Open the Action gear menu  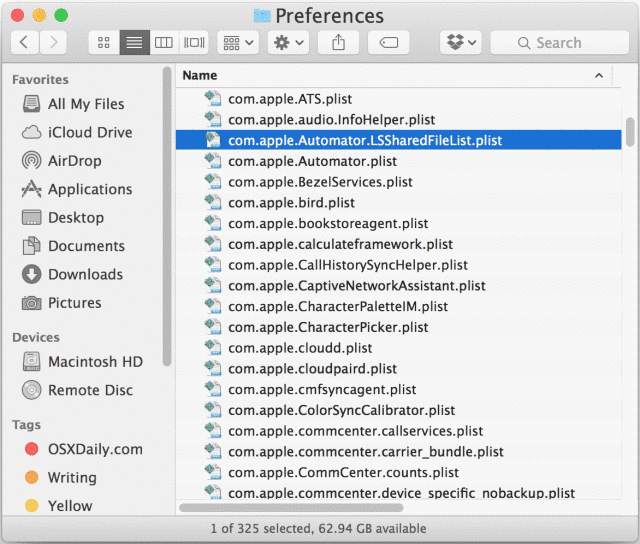[x=288, y=43]
